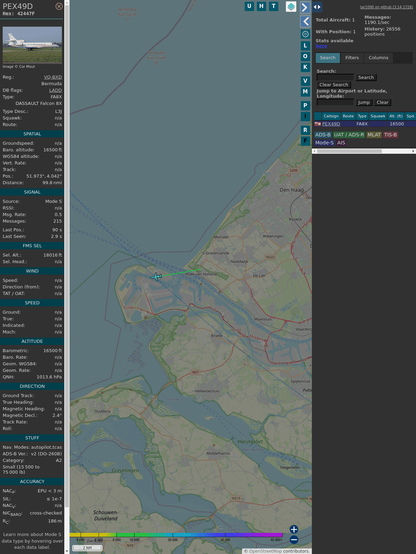The height and width of the screenshot is (554, 416).
Task: Focus the Jump to Airport input field
Action: (x=335, y=102)
